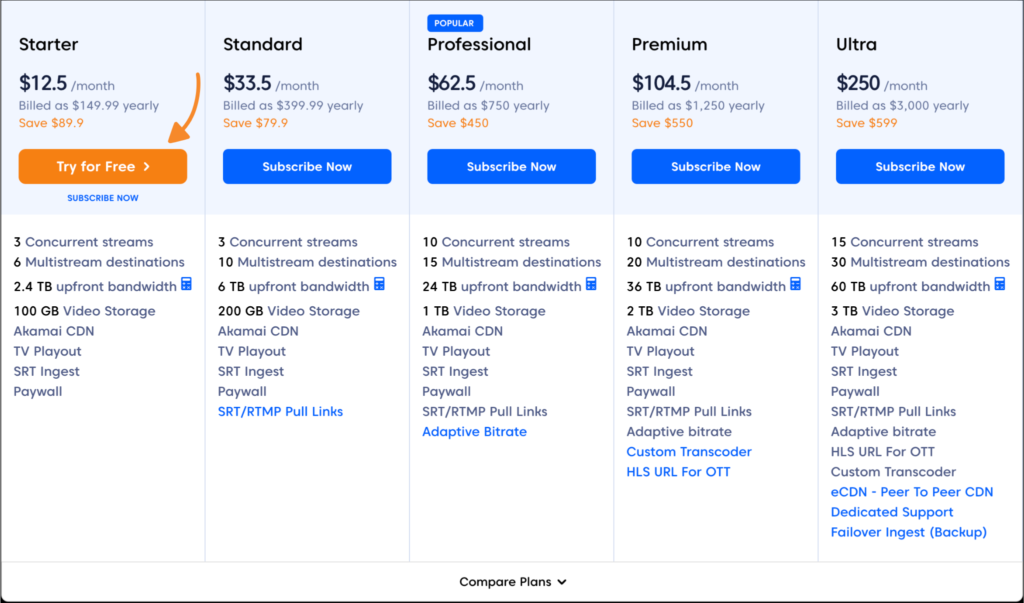Open HLS URL For OTT link in Premium
The image size is (1024, 603).
[x=678, y=472]
